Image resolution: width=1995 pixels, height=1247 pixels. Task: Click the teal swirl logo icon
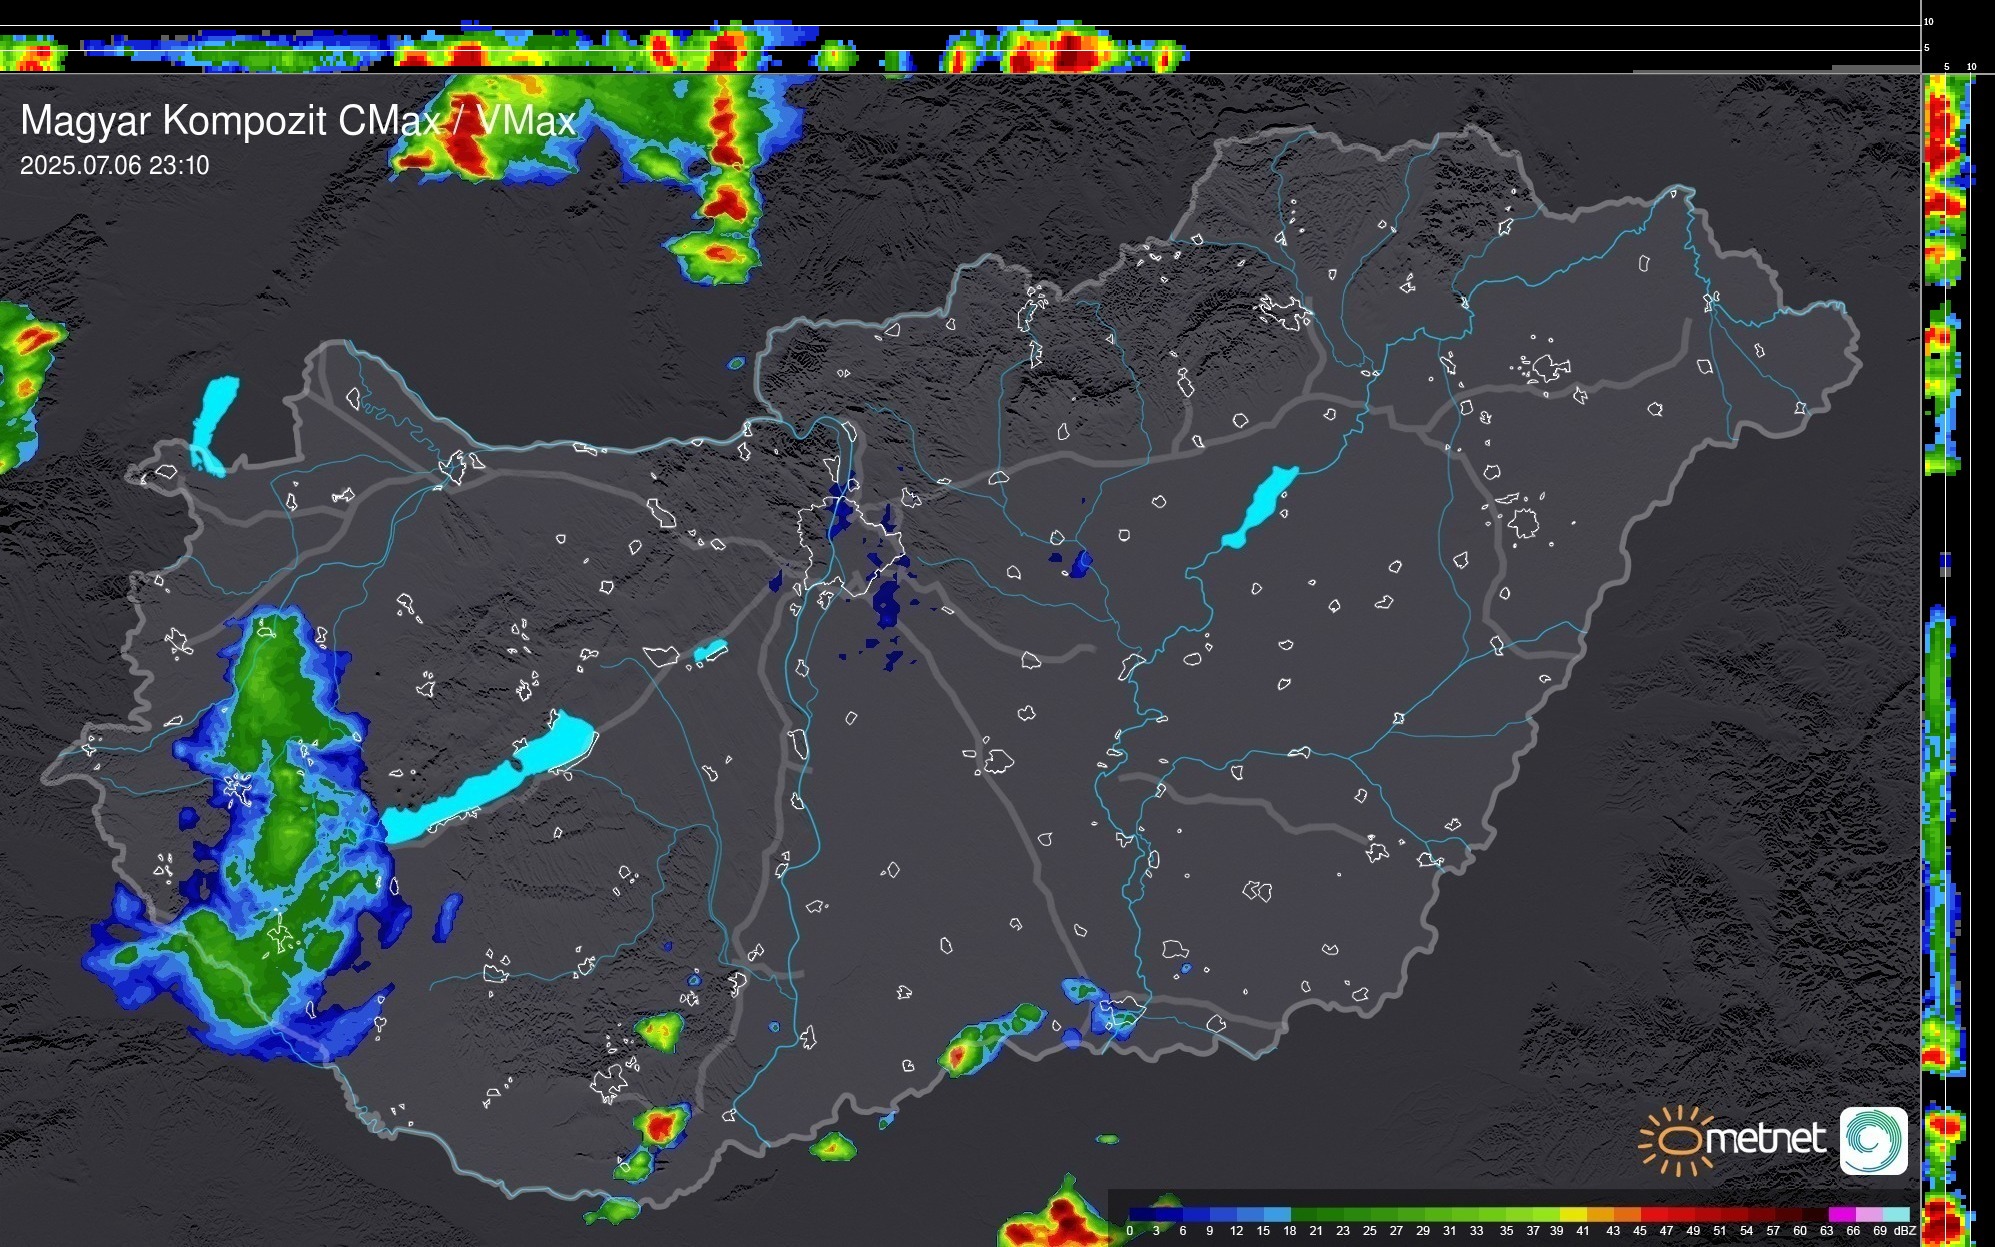[1873, 1141]
